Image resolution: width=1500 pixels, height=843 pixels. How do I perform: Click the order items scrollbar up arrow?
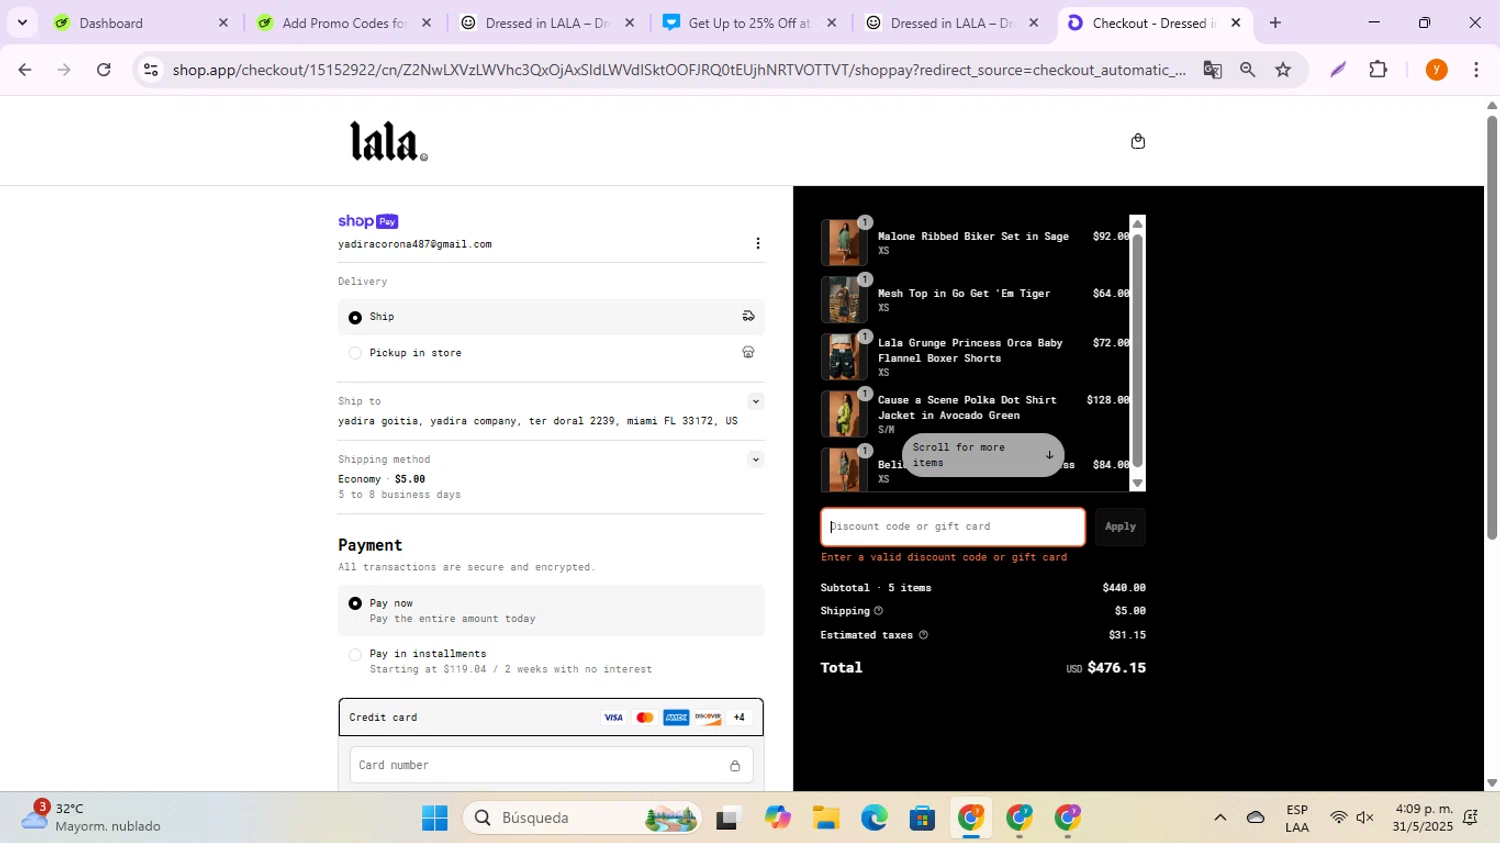(x=1137, y=224)
